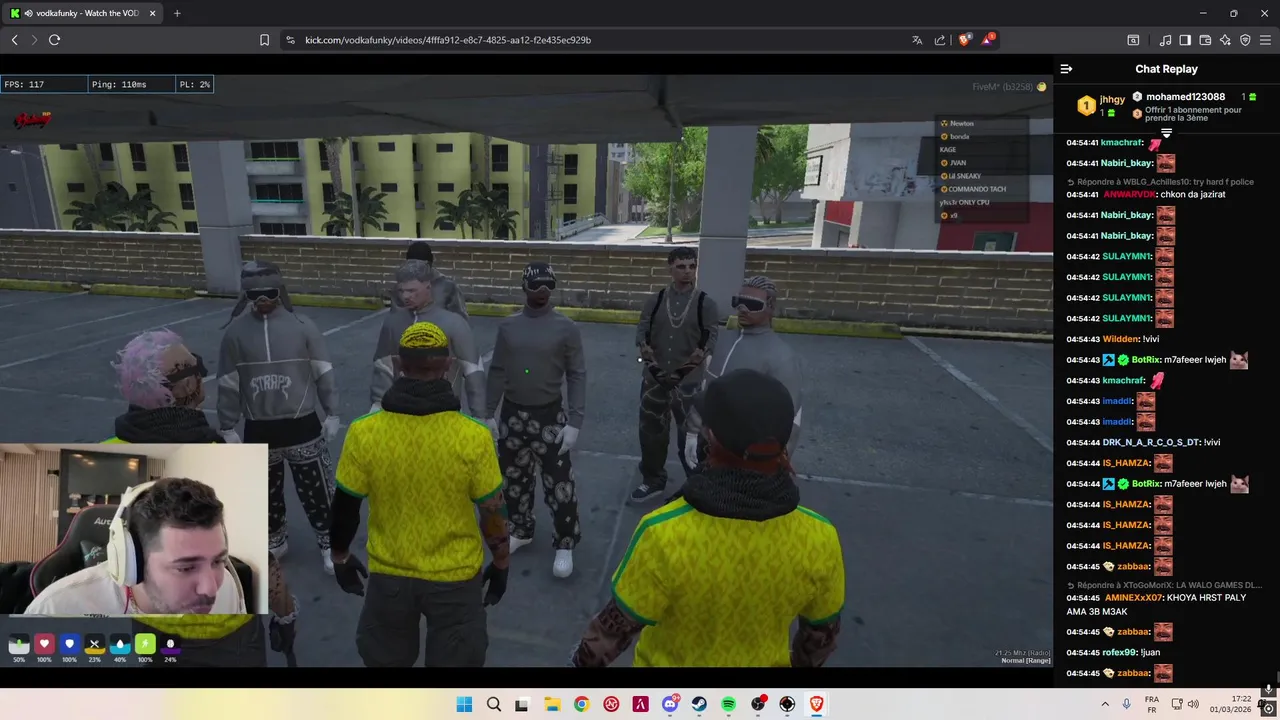1280x720 pixels.
Task: Click BotRix username at 04:54:43
Action: tap(1145, 360)
